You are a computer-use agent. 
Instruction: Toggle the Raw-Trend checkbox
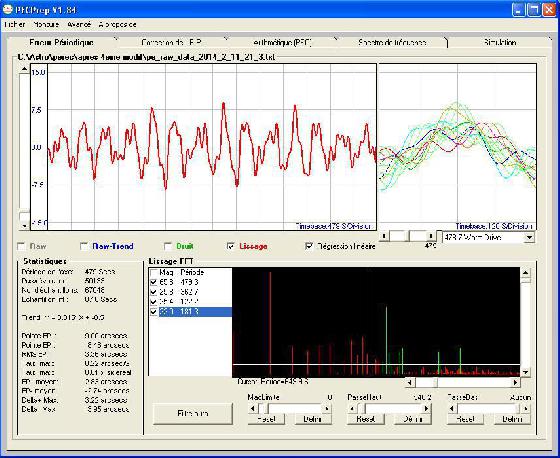pos(84,246)
